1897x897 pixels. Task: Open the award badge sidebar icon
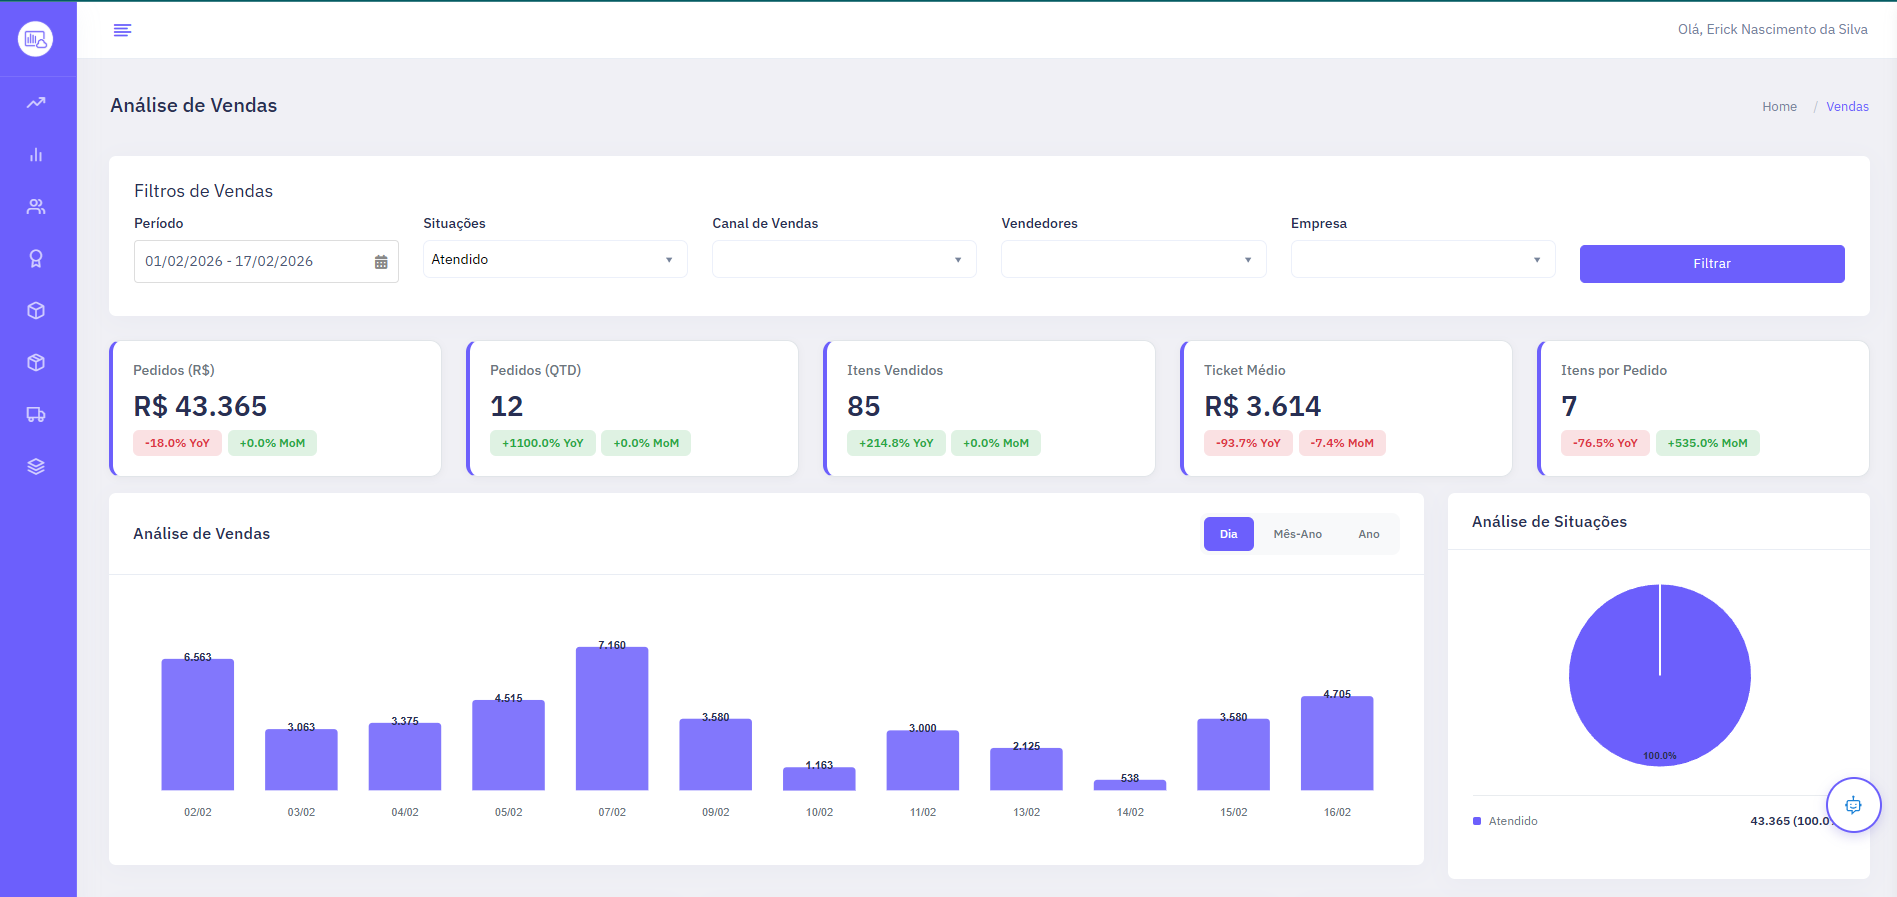click(36, 259)
